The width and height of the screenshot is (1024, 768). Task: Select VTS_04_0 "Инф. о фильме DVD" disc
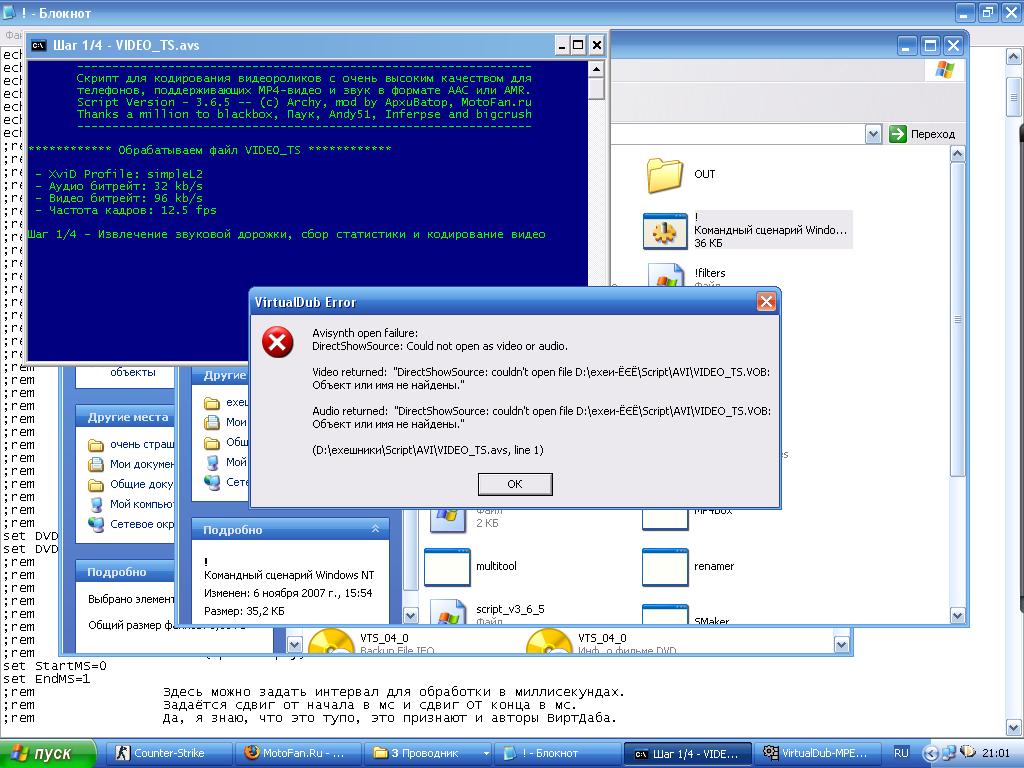click(x=549, y=641)
